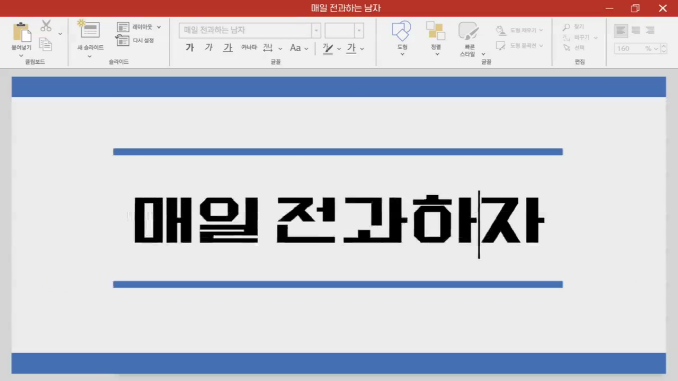Align text right
Viewport: 678px width, 381px height.
650,30
